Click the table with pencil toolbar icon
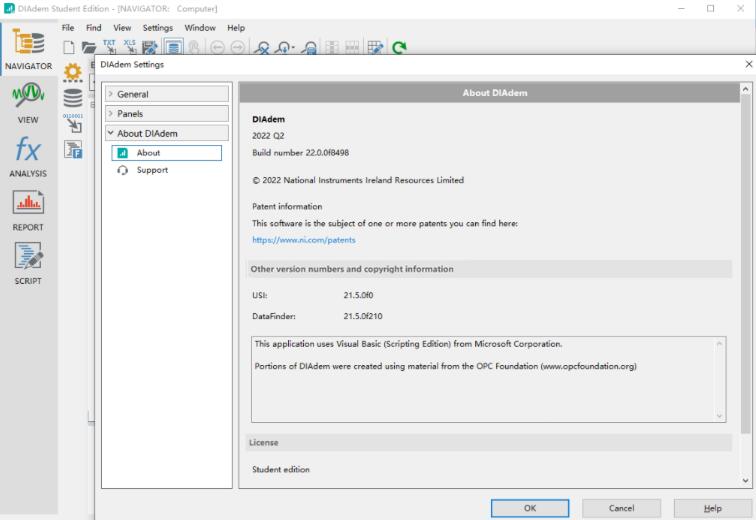The image size is (756, 520). pos(375,47)
